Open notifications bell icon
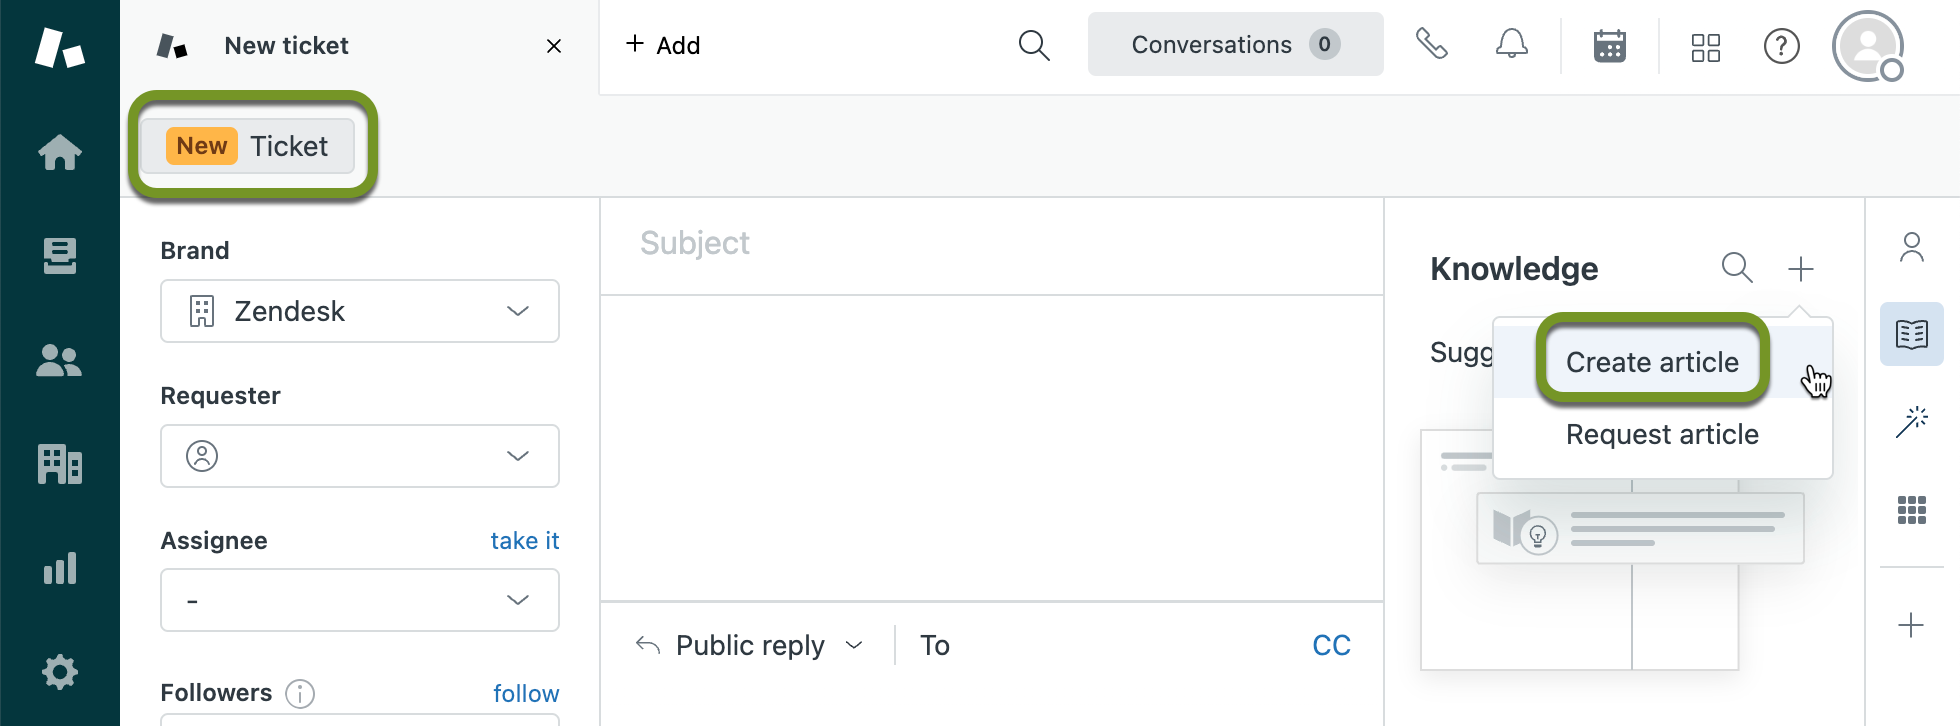The width and height of the screenshot is (1960, 726). click(1511, 45)
